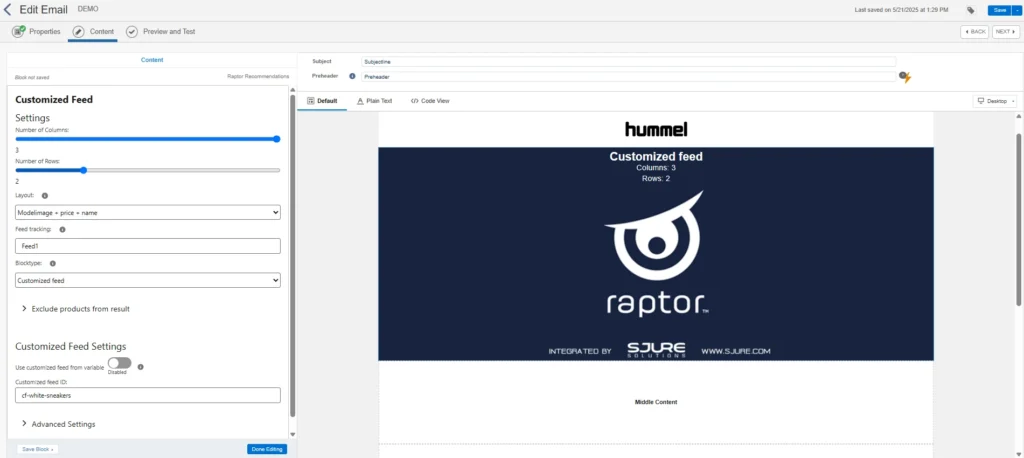Click the info icon next to Feed tracking
The width and height of the screenshot is (1024, 458).
point(63,229)
